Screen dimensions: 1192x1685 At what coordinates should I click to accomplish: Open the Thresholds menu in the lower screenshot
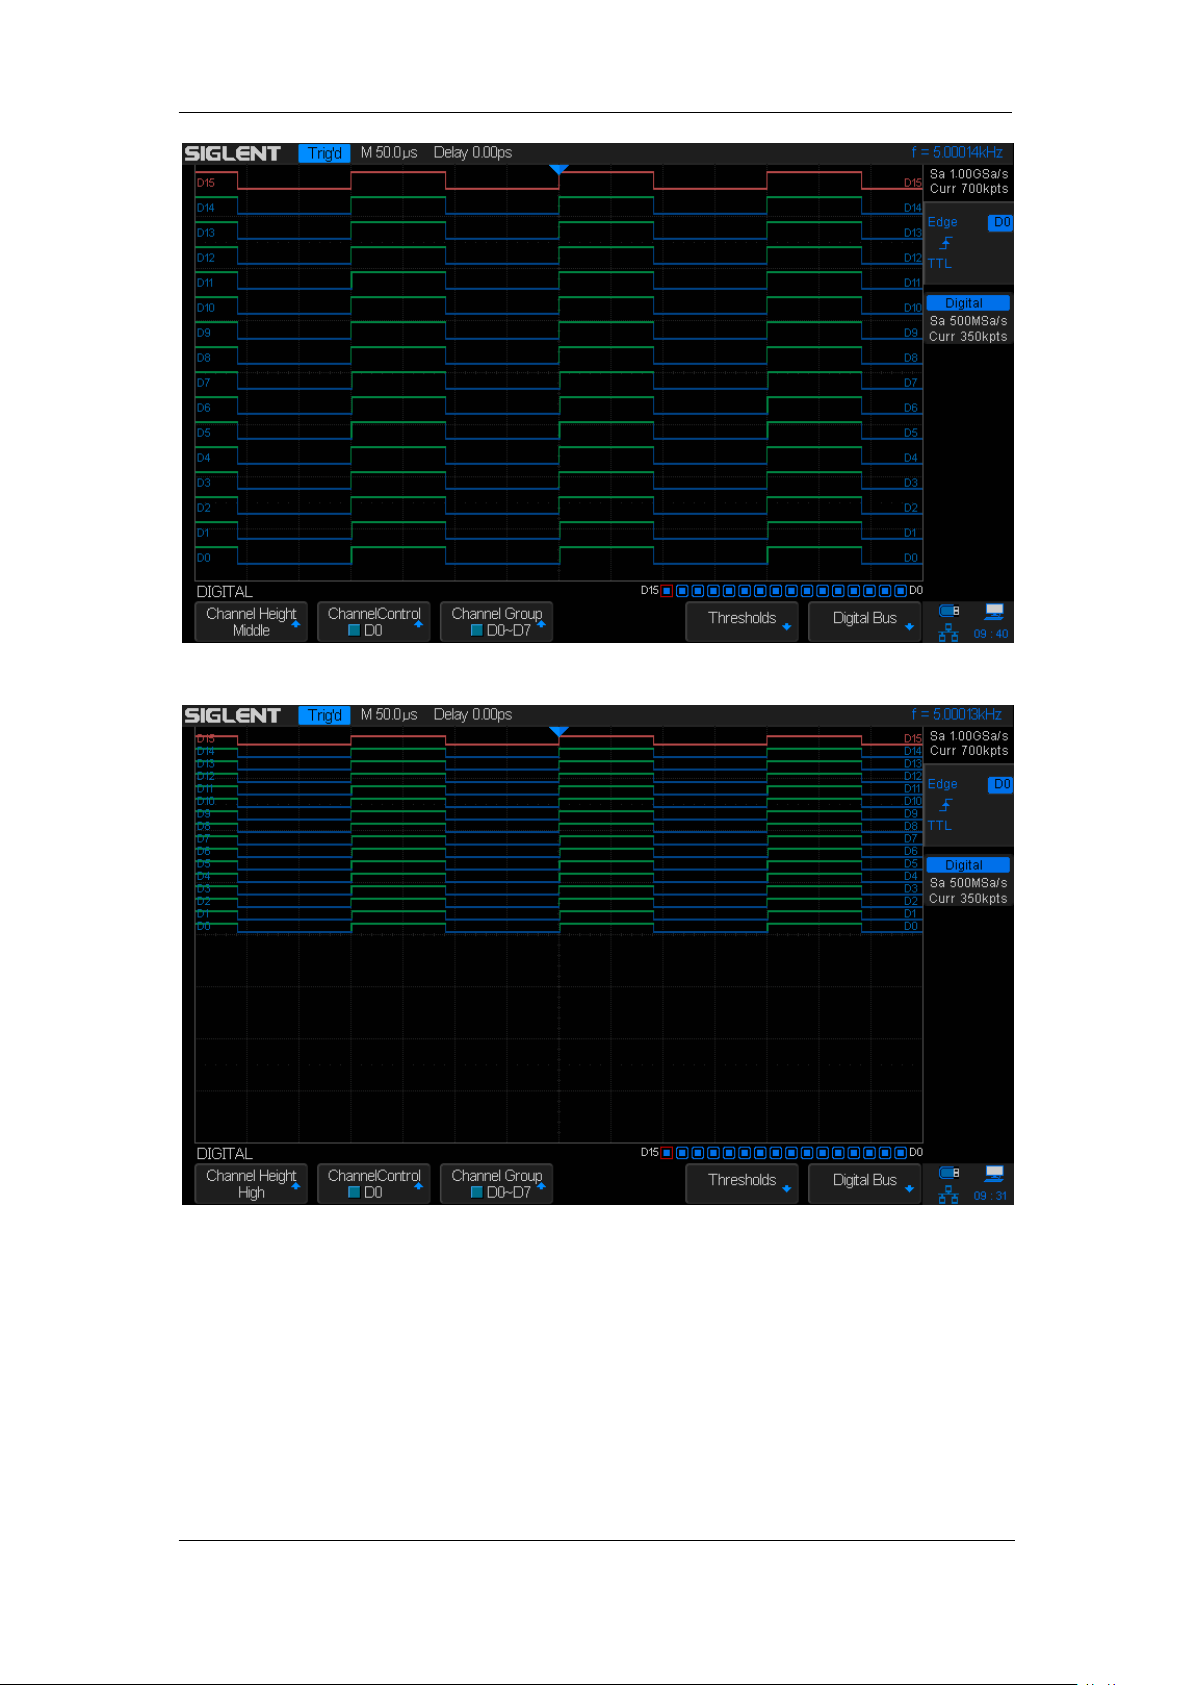pyautogui.click(x=742, y=1183)
